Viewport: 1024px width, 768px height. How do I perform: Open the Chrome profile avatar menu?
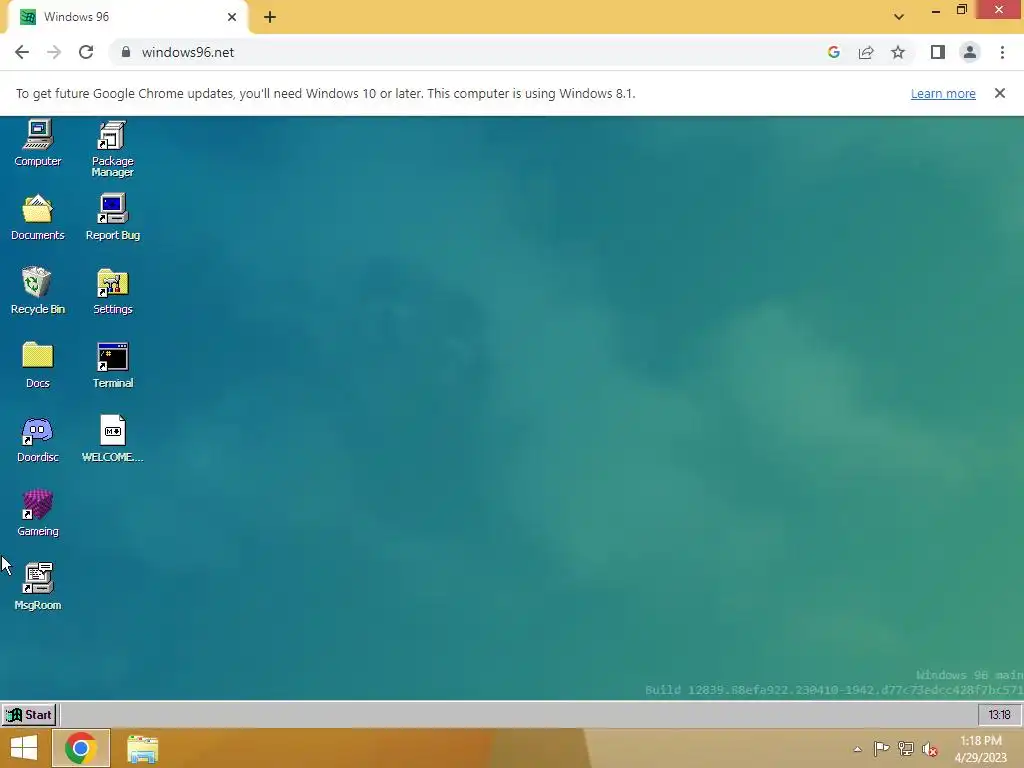[970, 52]
